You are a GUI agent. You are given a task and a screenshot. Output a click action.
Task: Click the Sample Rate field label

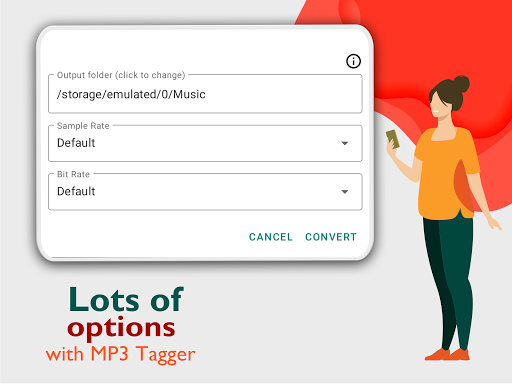83,126
